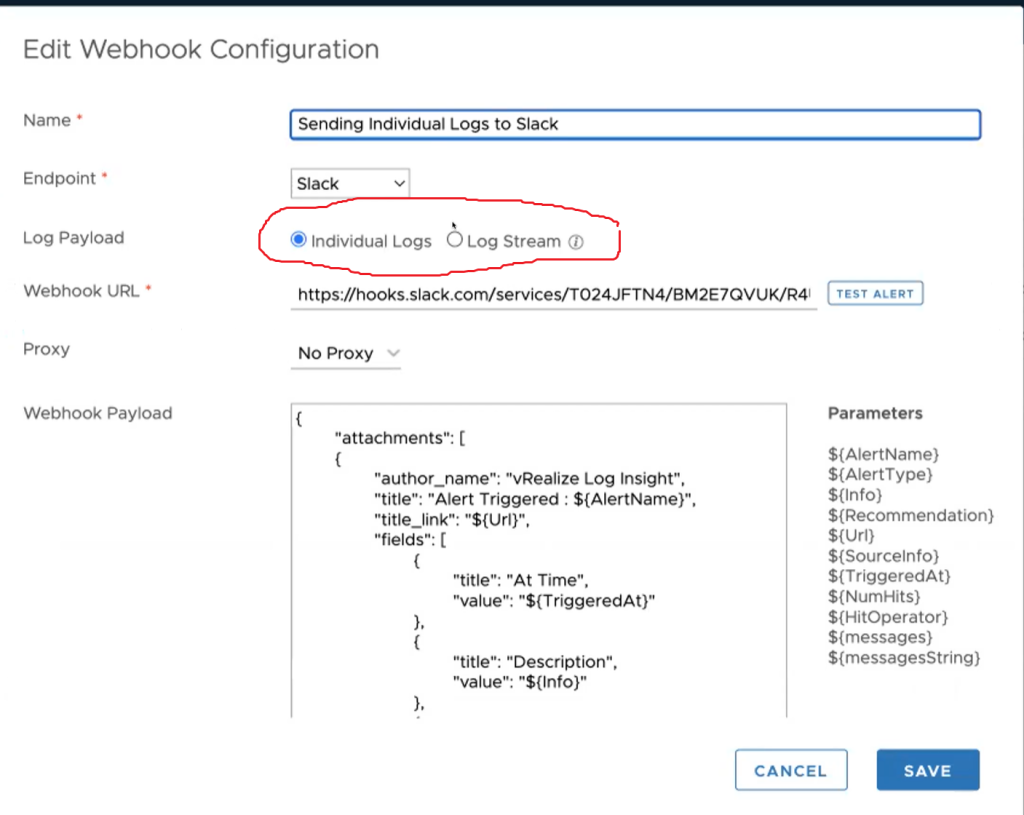This screenshot has width=1024, height=815.
Task: Select the Log Stream radio option
Action: [455, 240]
